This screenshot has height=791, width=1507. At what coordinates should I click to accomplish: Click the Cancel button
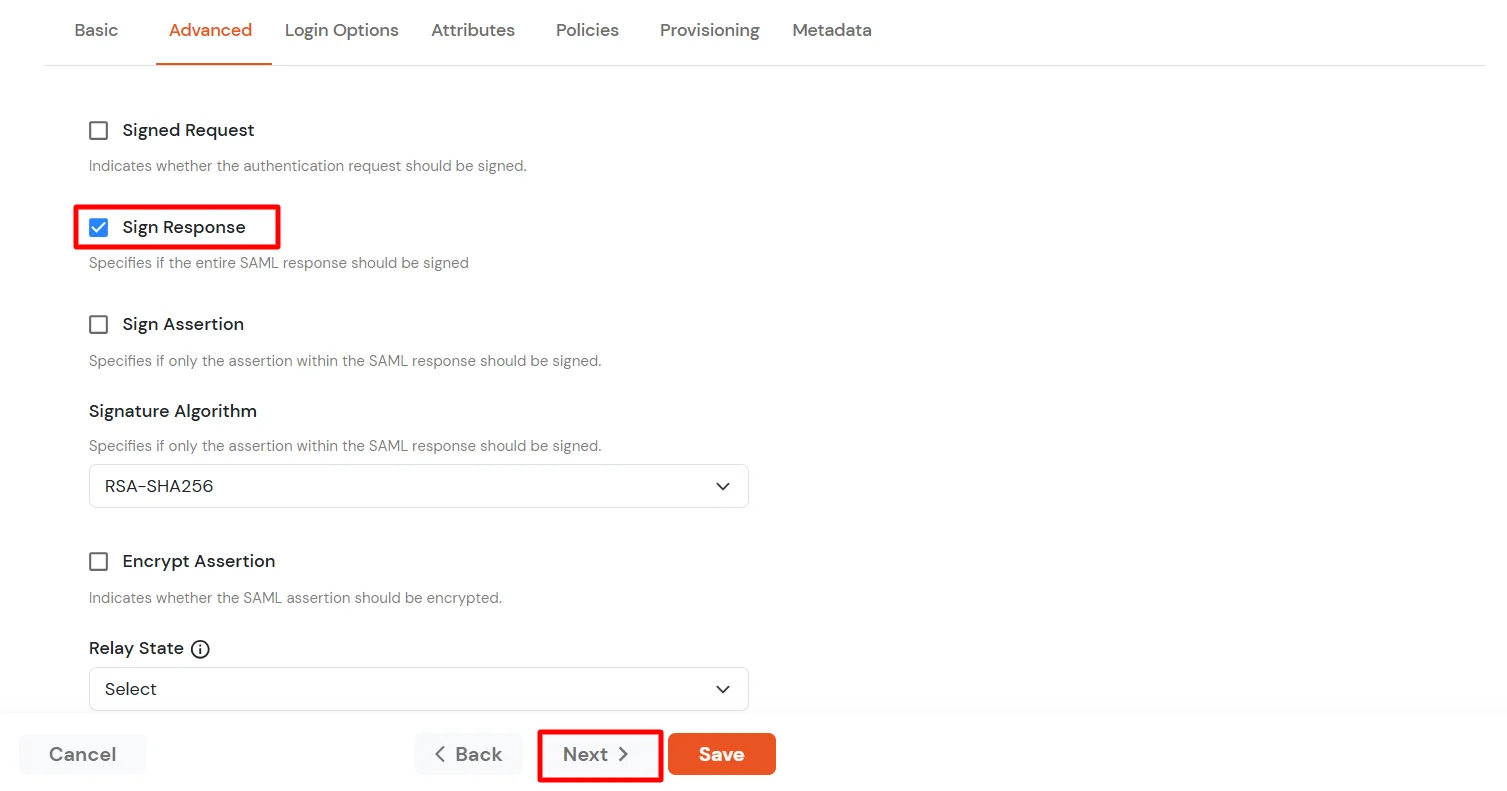click(82, 754)
